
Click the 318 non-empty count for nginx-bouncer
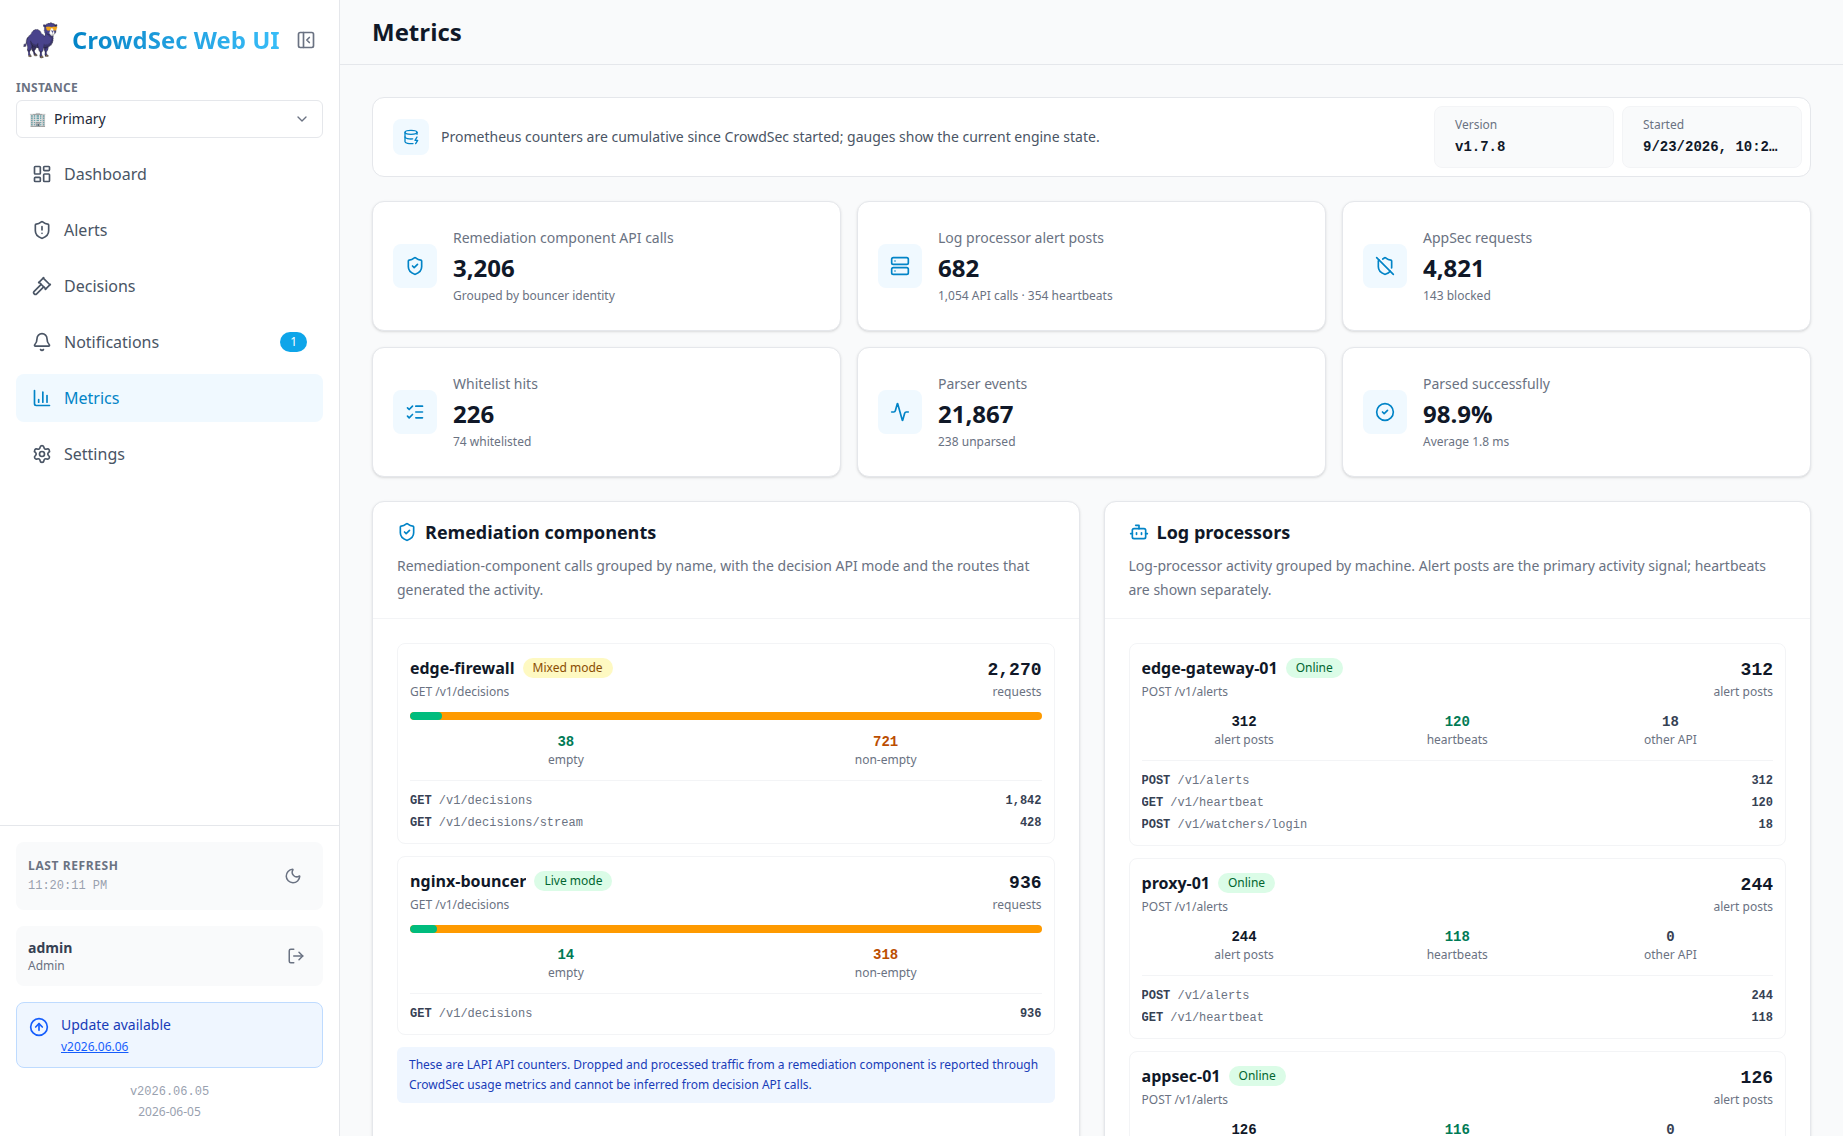click(885, 954)
